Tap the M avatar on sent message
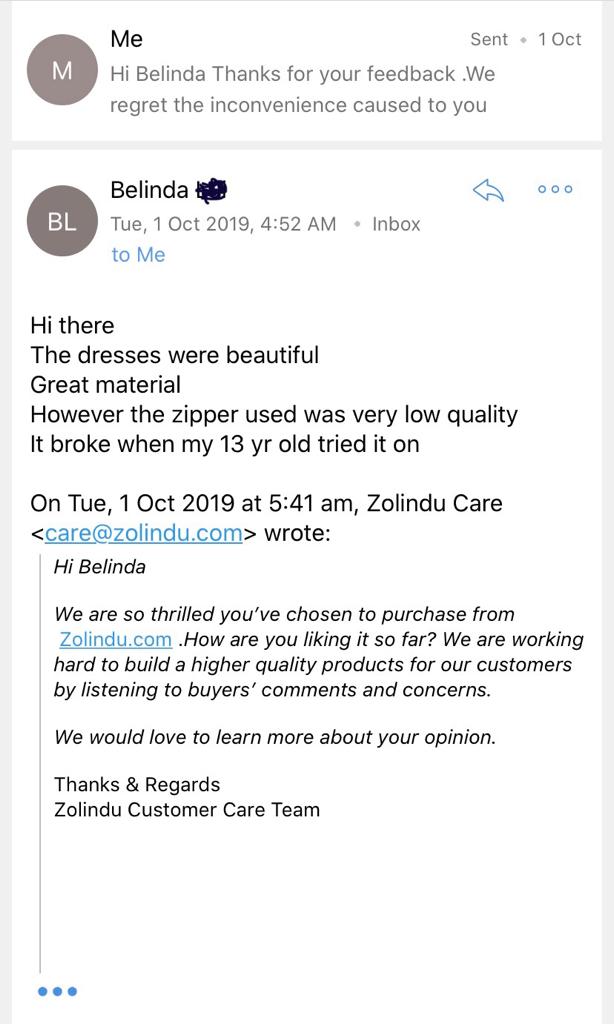The height and width of the screenshot is (1024, 614). click(62, 70)
